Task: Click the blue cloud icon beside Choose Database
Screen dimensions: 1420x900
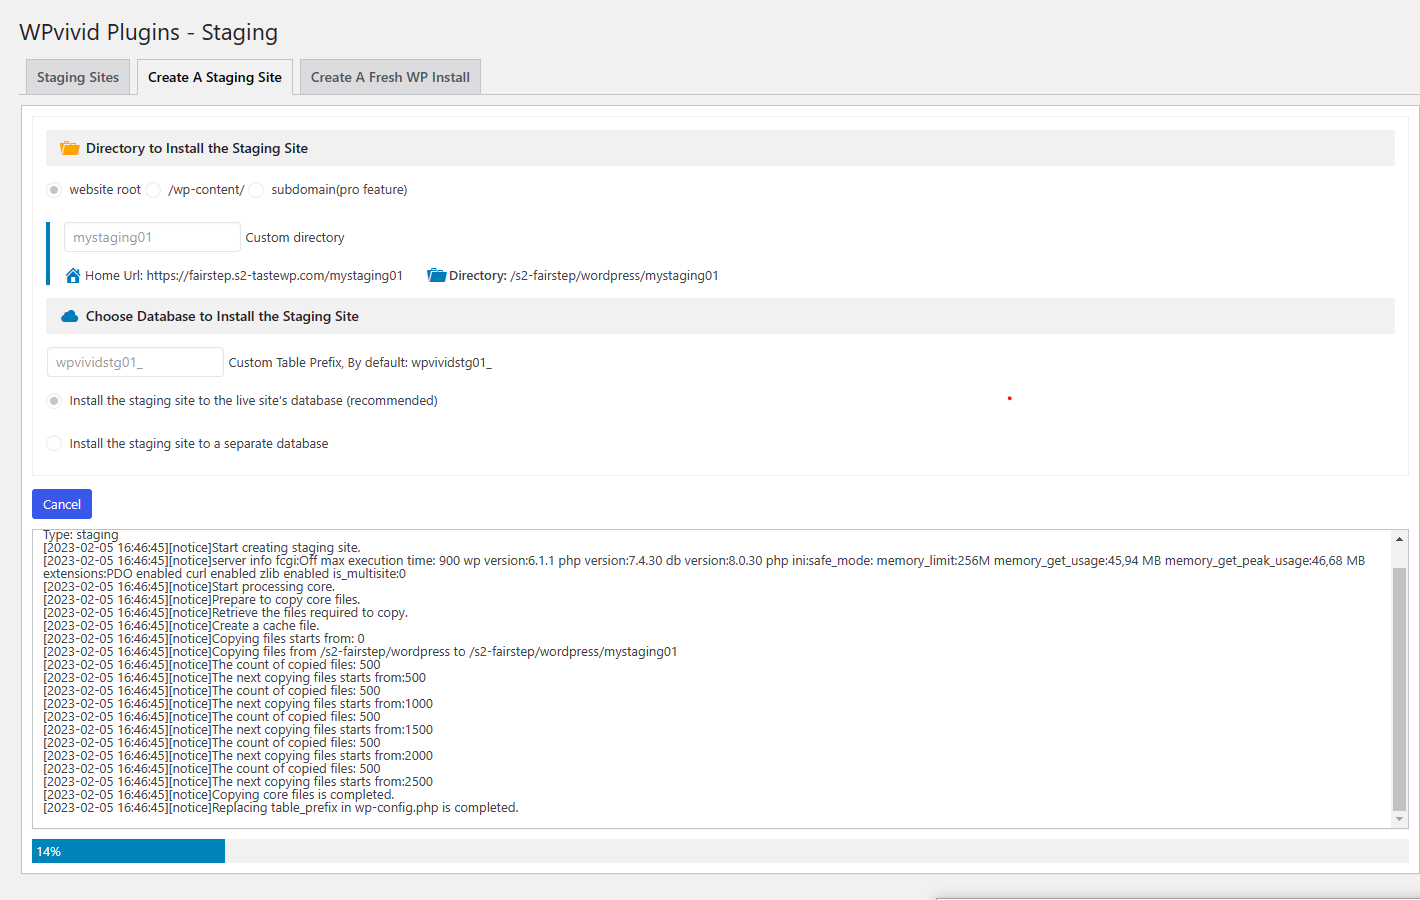Action: point(70,316)
